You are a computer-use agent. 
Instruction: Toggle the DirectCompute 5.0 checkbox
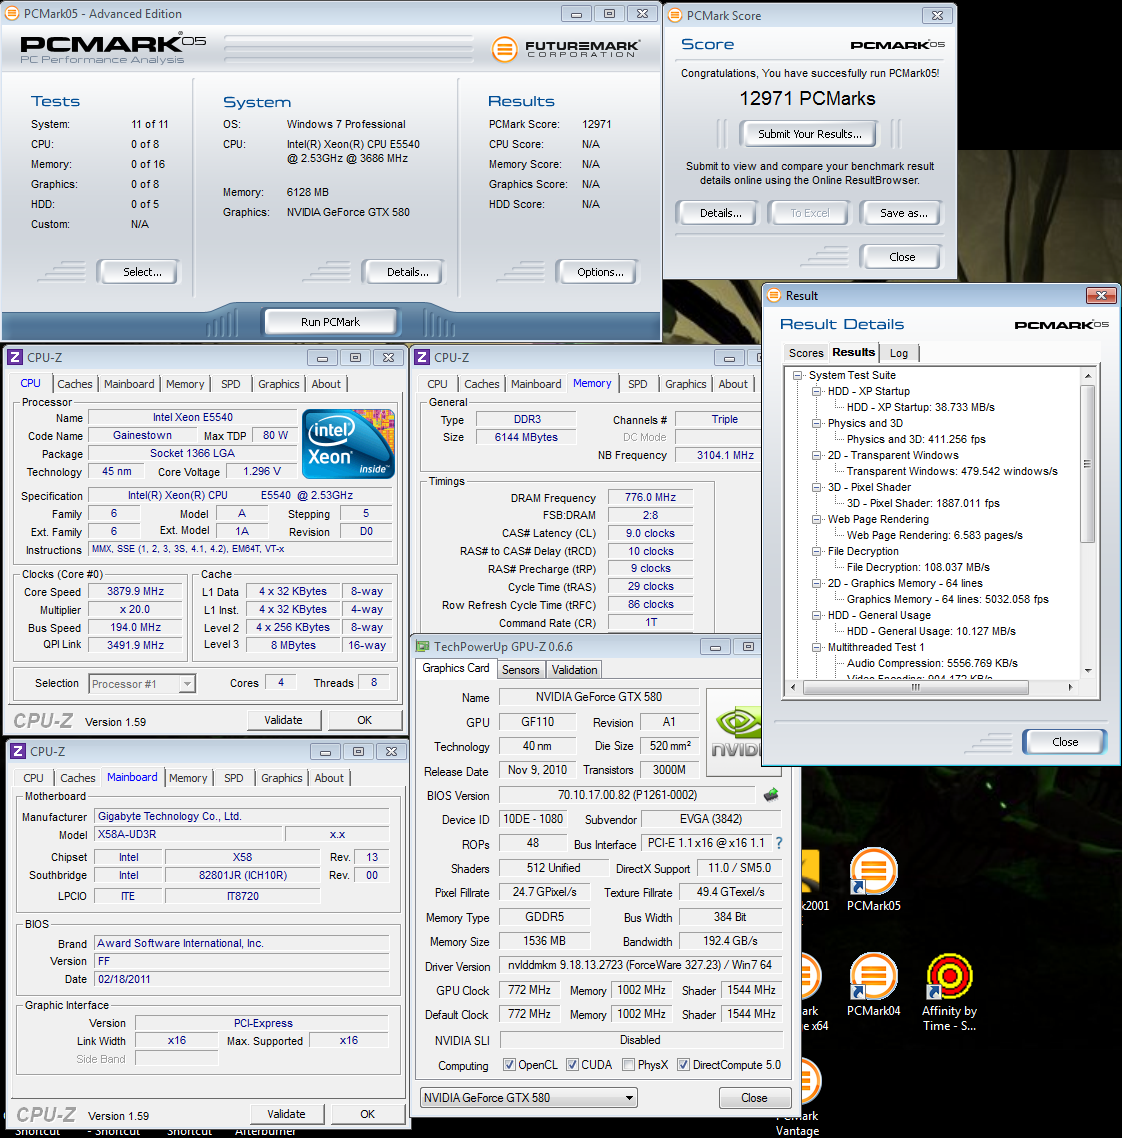click(x=683, y=1065)
